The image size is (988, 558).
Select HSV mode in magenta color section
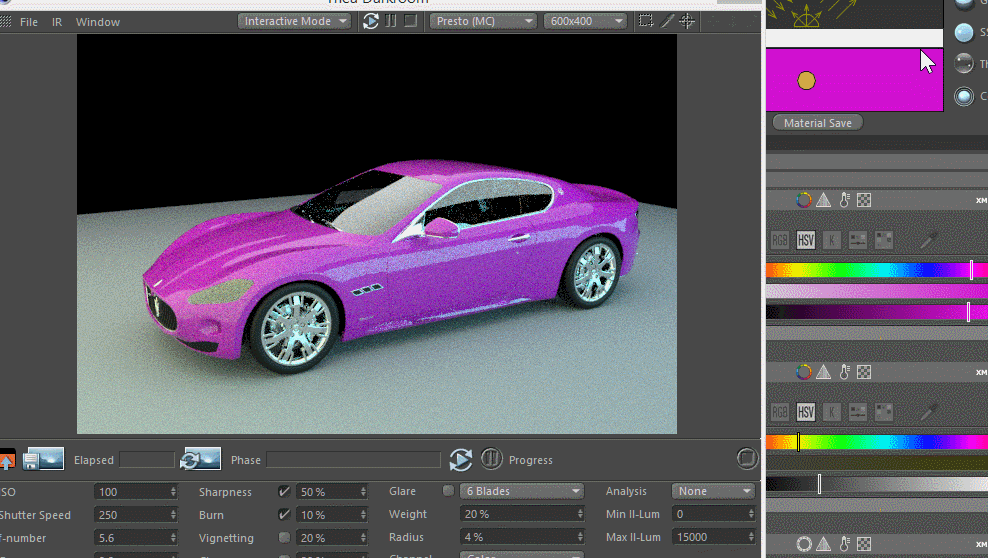coord(805,240)
